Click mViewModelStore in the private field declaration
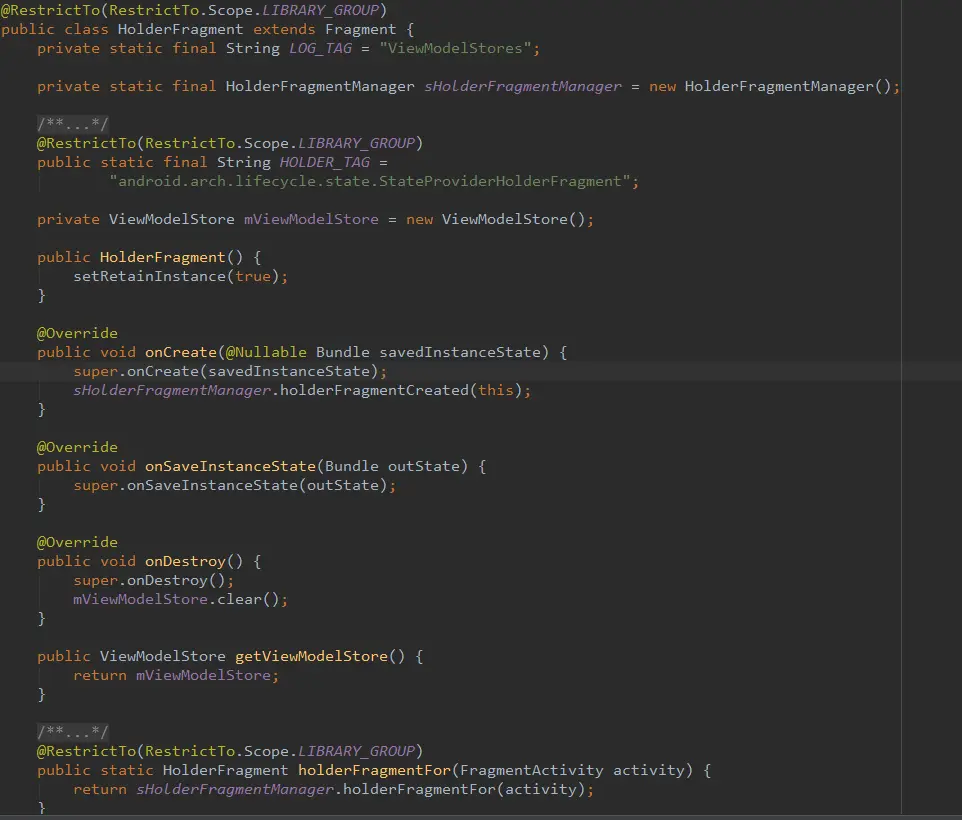This screenshot has height=820, width=962. pos(311,220)
